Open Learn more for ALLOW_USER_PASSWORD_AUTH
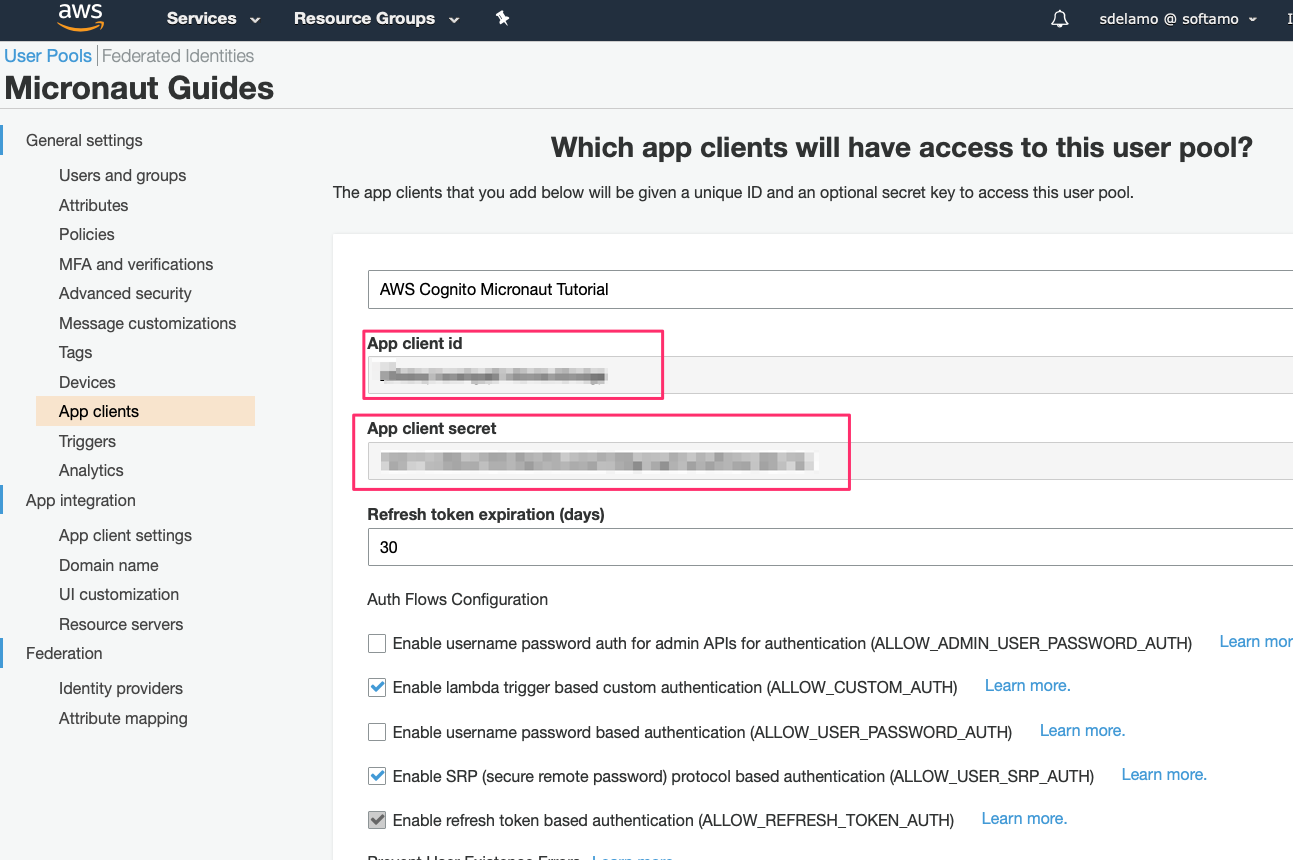The width and height of the screenshot is (1293, 860). pyautogui.click(x=1082, y=731)
